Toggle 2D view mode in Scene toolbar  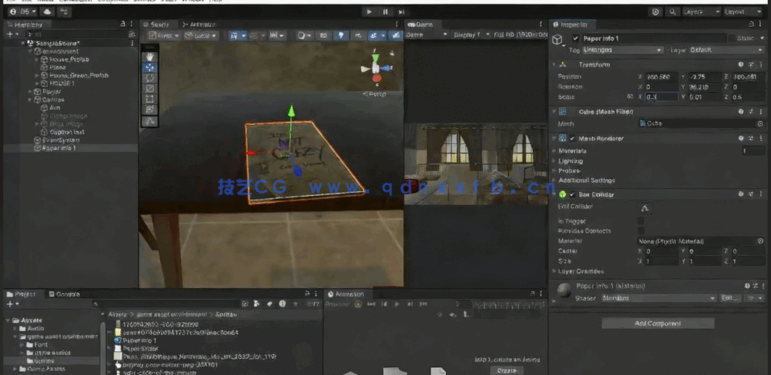tap(324, 35)
